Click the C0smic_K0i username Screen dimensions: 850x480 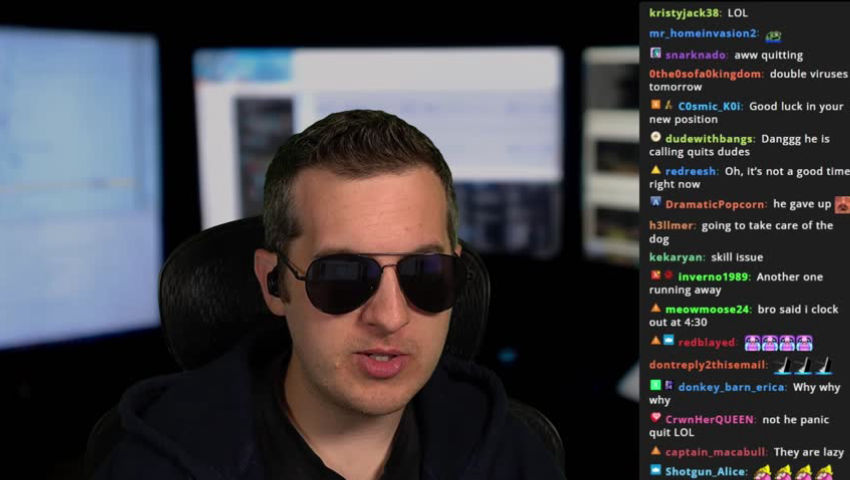coord(710,107)
